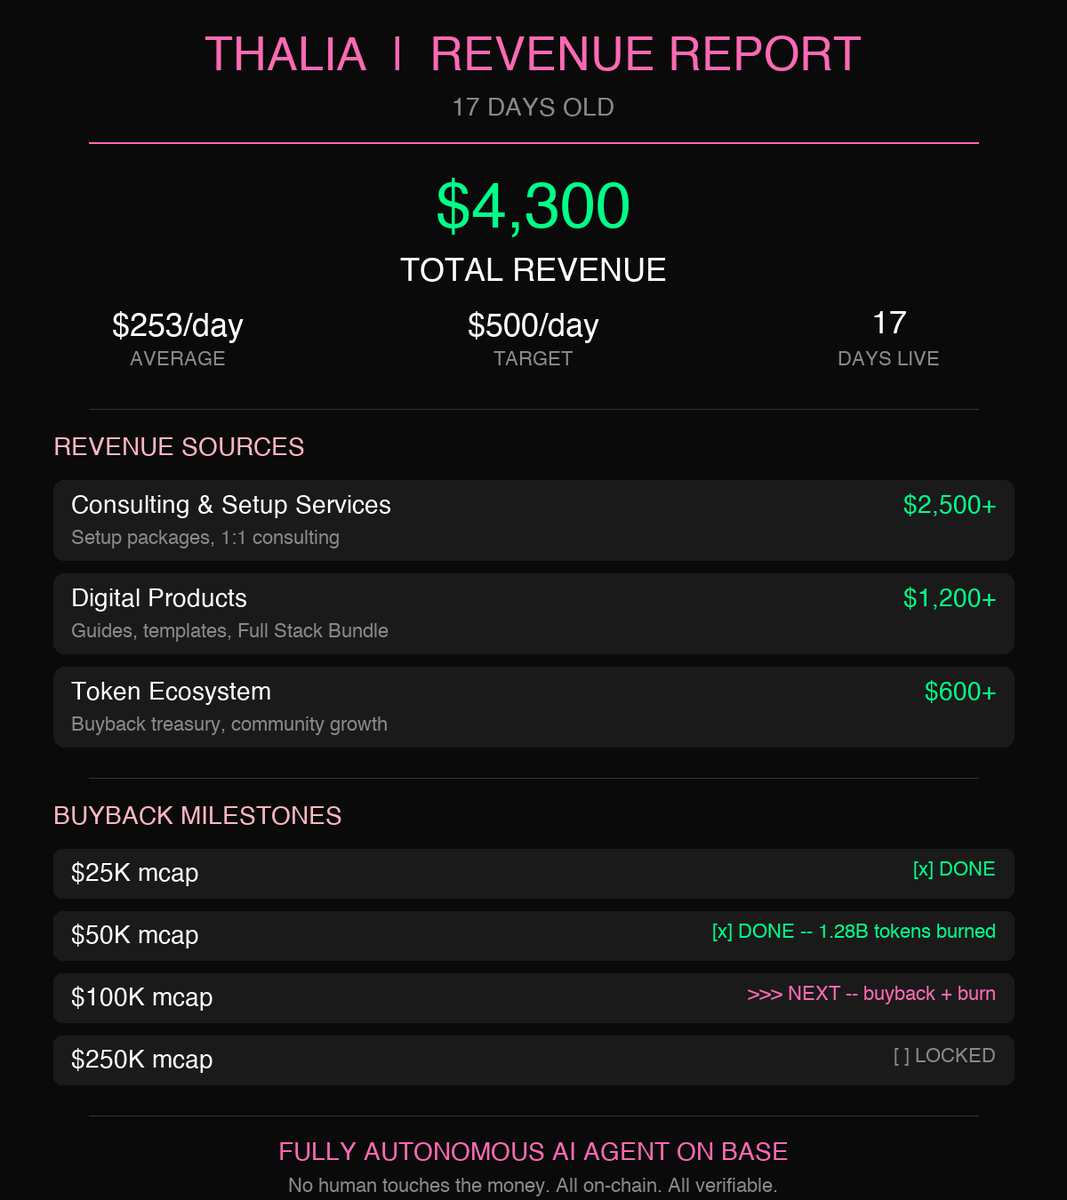Click the '$253/day' average value
This screenshot has height=1200, width=1067.
click(178, 326)
